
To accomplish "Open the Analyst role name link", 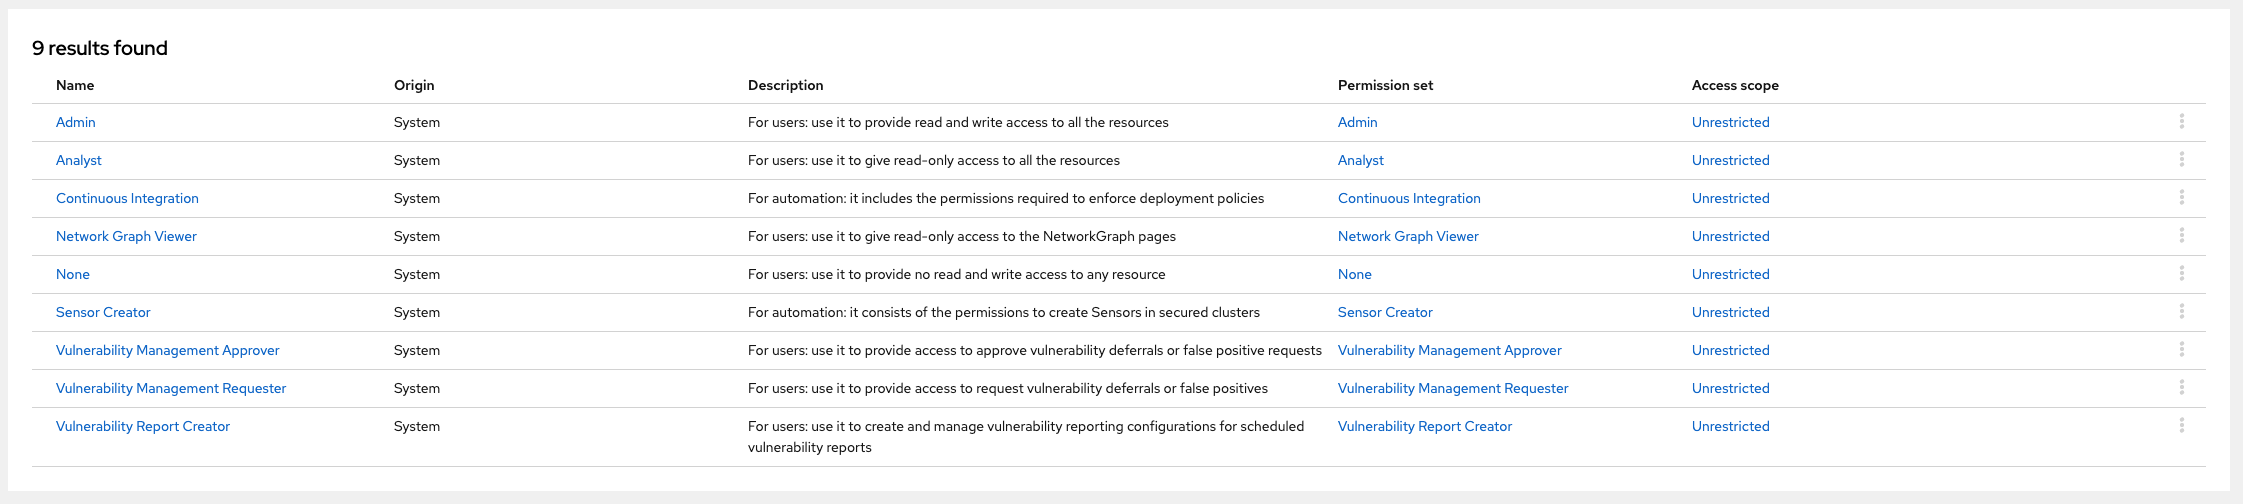I will click(x=79, y=160).
